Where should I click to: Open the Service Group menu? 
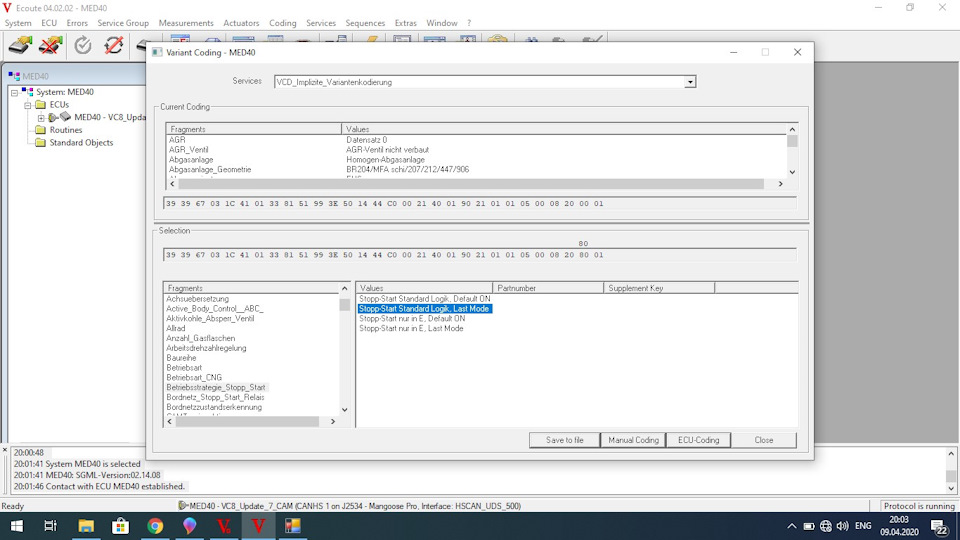click(123, 23)
